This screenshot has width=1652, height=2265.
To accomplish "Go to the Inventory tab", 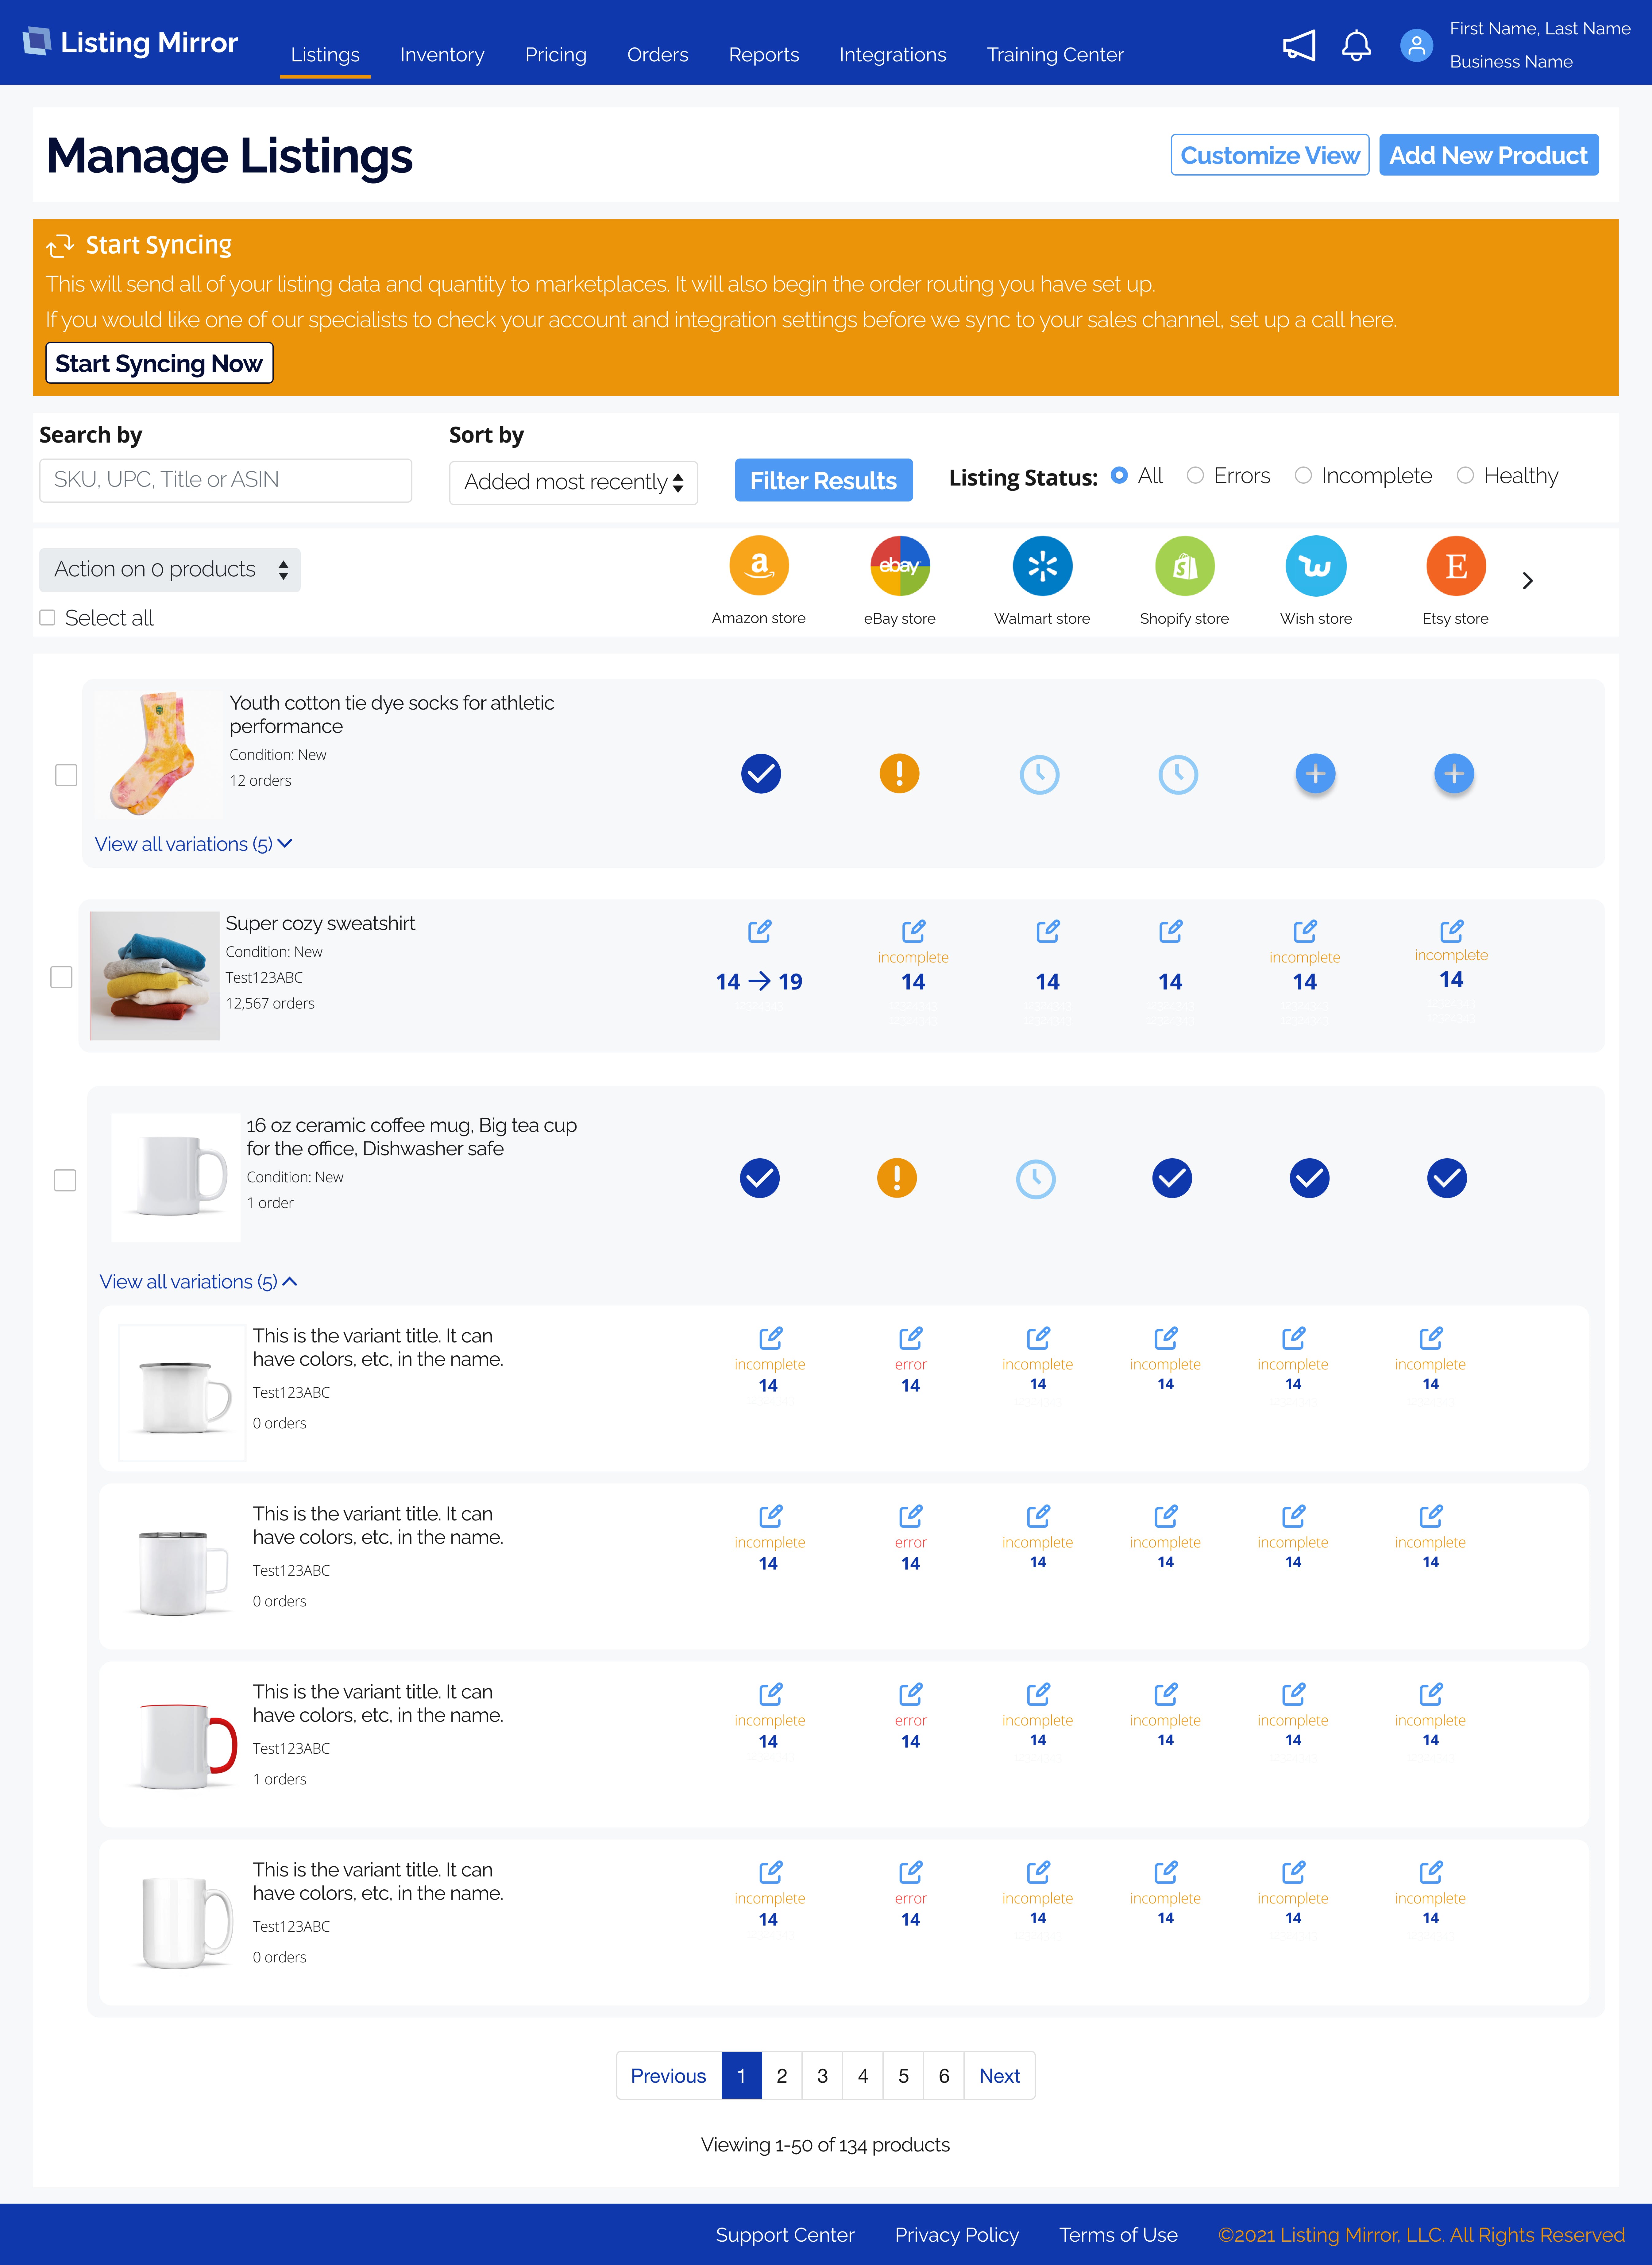I will 442,55.
